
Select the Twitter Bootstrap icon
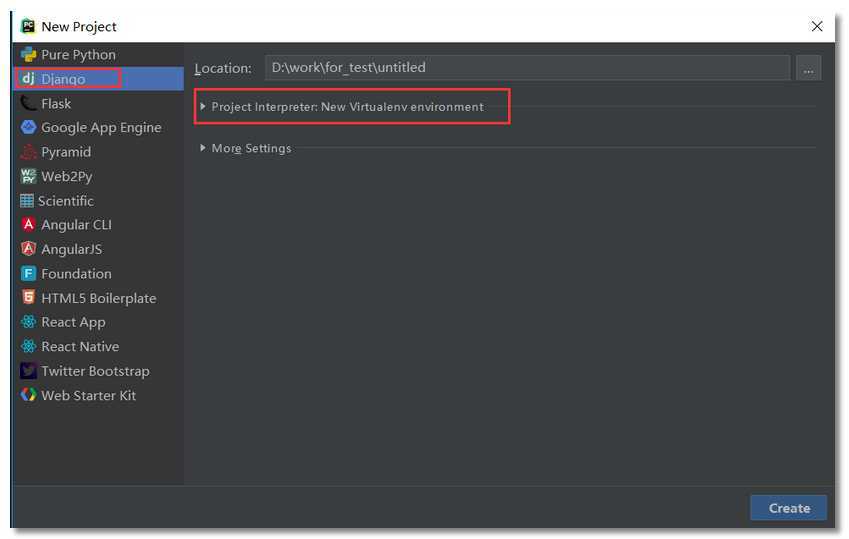(28, 371)
